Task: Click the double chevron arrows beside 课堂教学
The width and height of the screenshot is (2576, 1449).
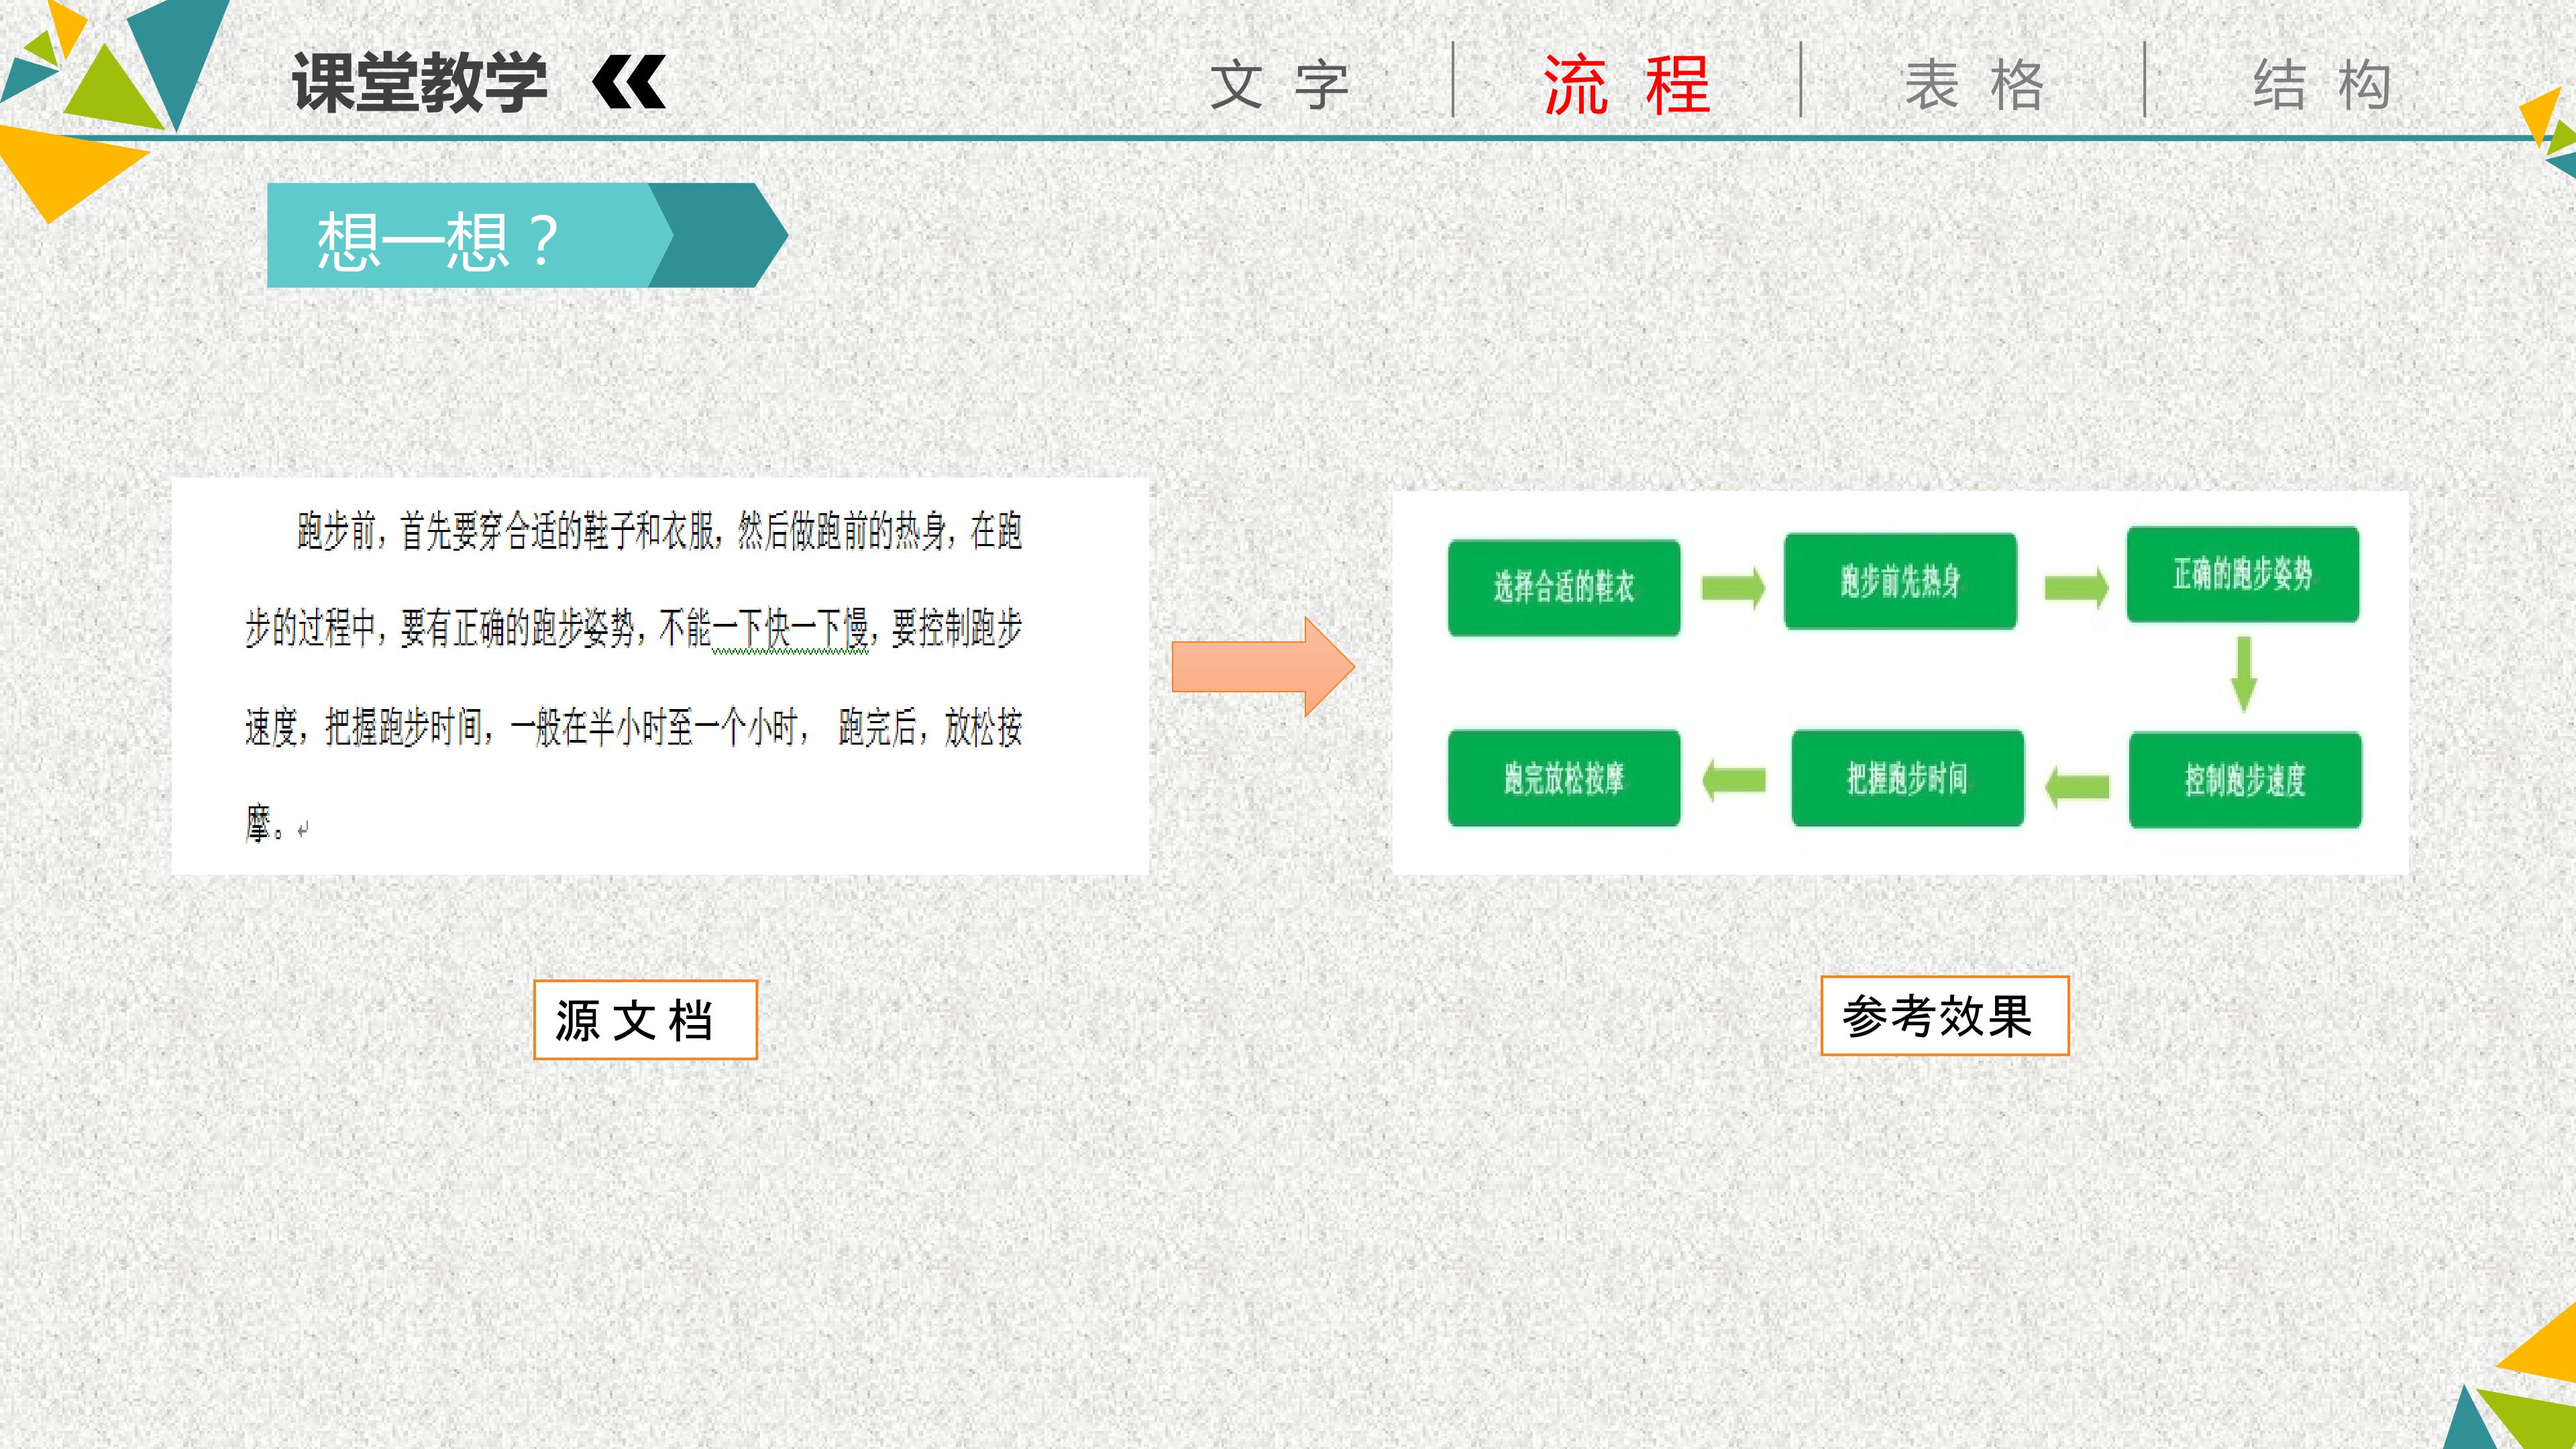Action: pos(629,82)
